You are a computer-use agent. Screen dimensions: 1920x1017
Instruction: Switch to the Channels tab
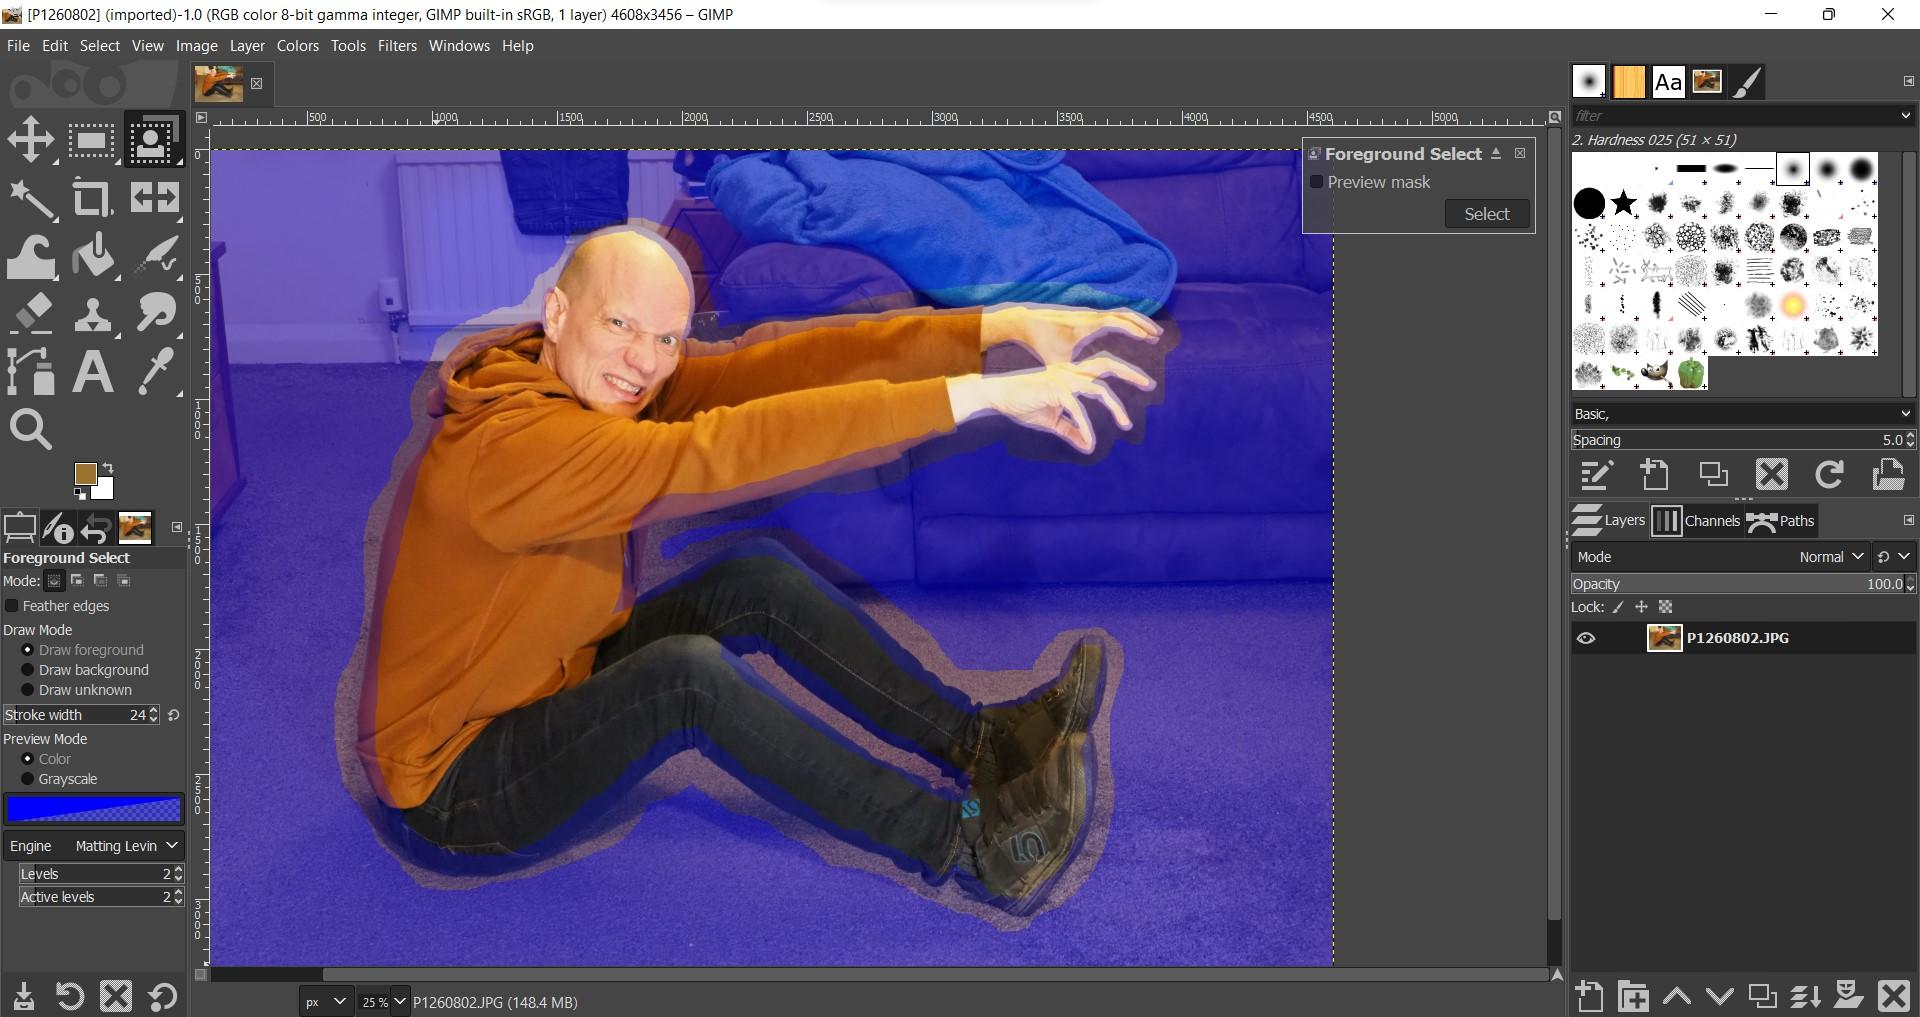tap(1696, 521)
